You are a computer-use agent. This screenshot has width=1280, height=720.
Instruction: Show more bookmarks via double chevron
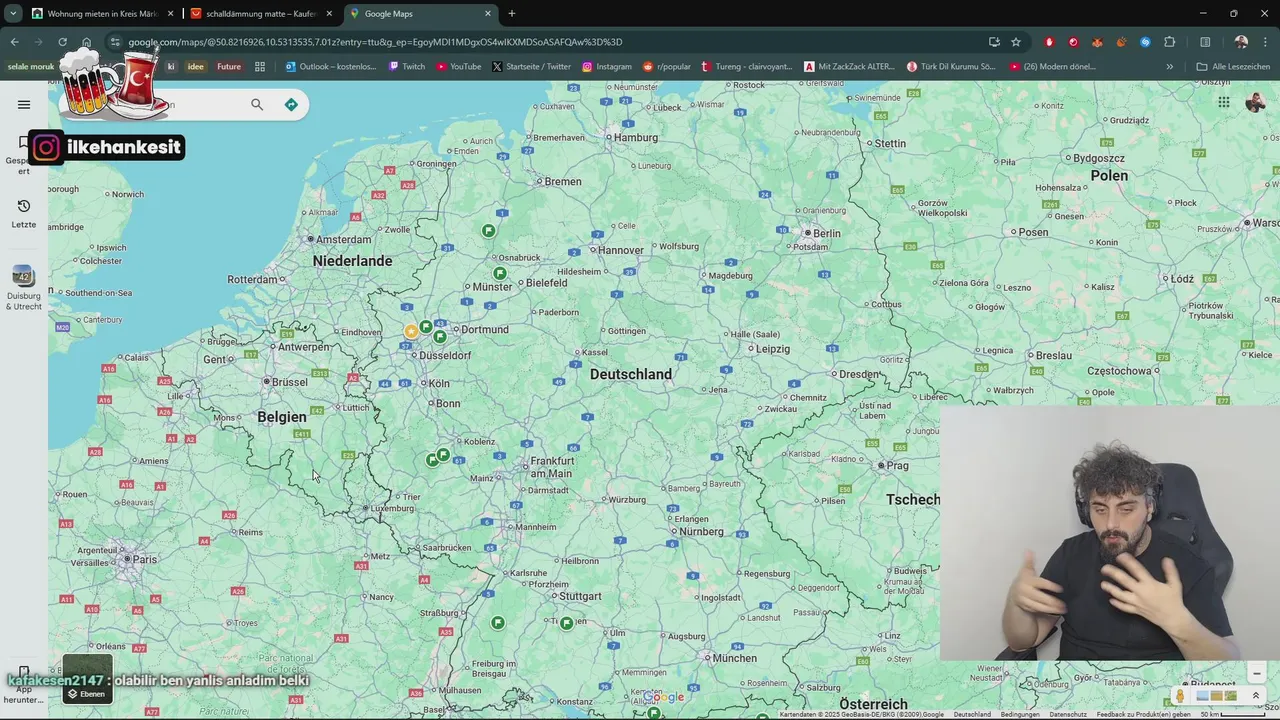[1169, 67]
